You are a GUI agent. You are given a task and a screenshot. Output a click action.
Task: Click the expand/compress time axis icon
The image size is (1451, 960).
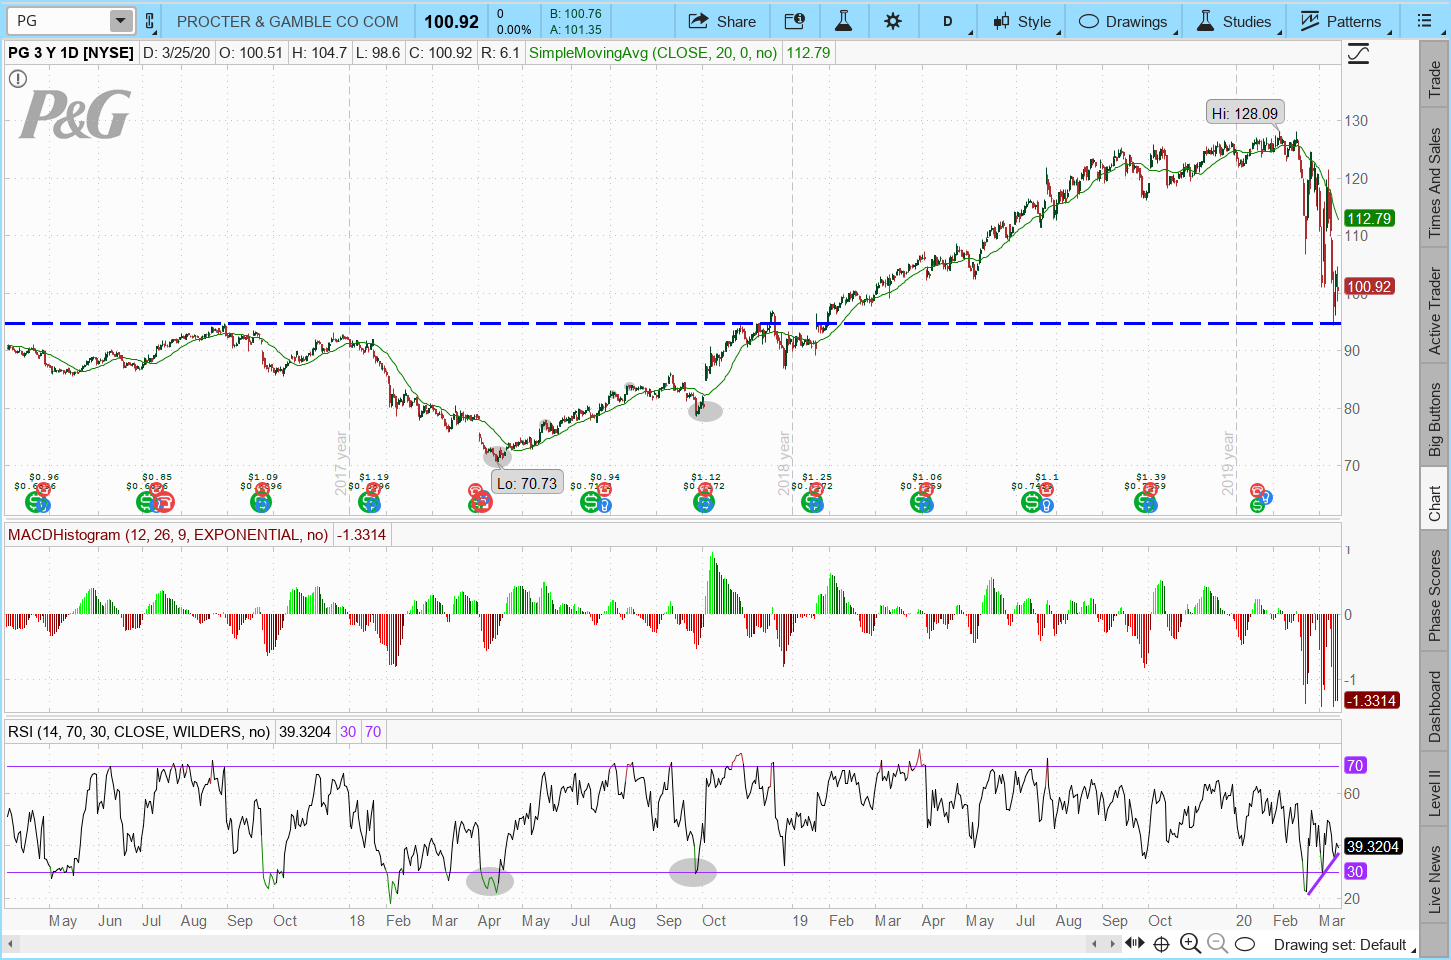[1134, 943]
